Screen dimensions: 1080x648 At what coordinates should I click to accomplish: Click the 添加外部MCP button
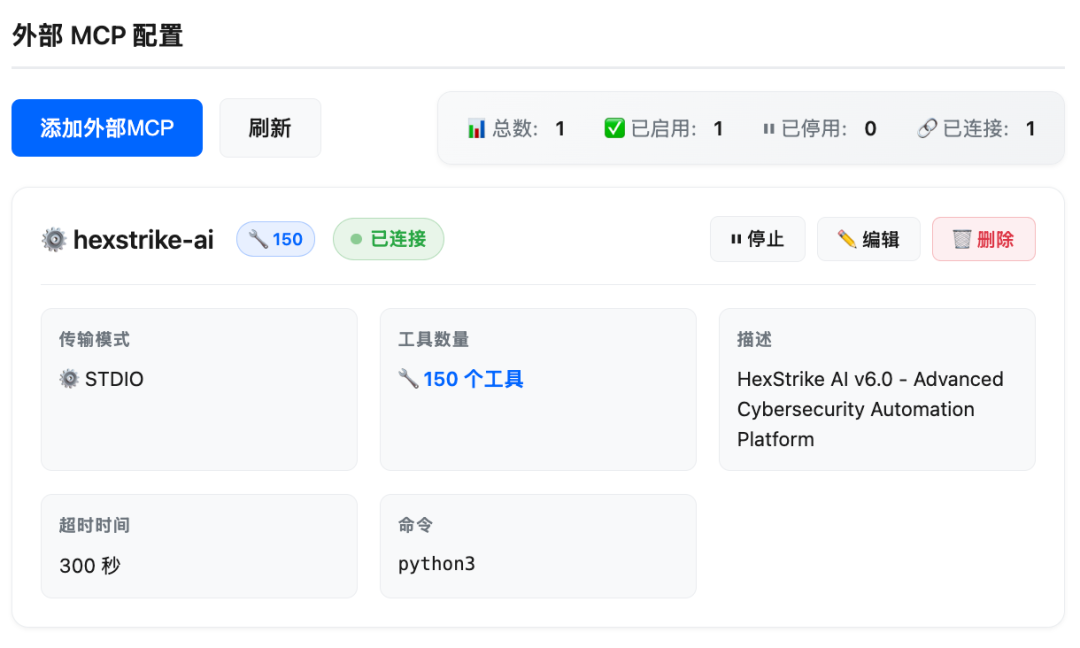107,128
